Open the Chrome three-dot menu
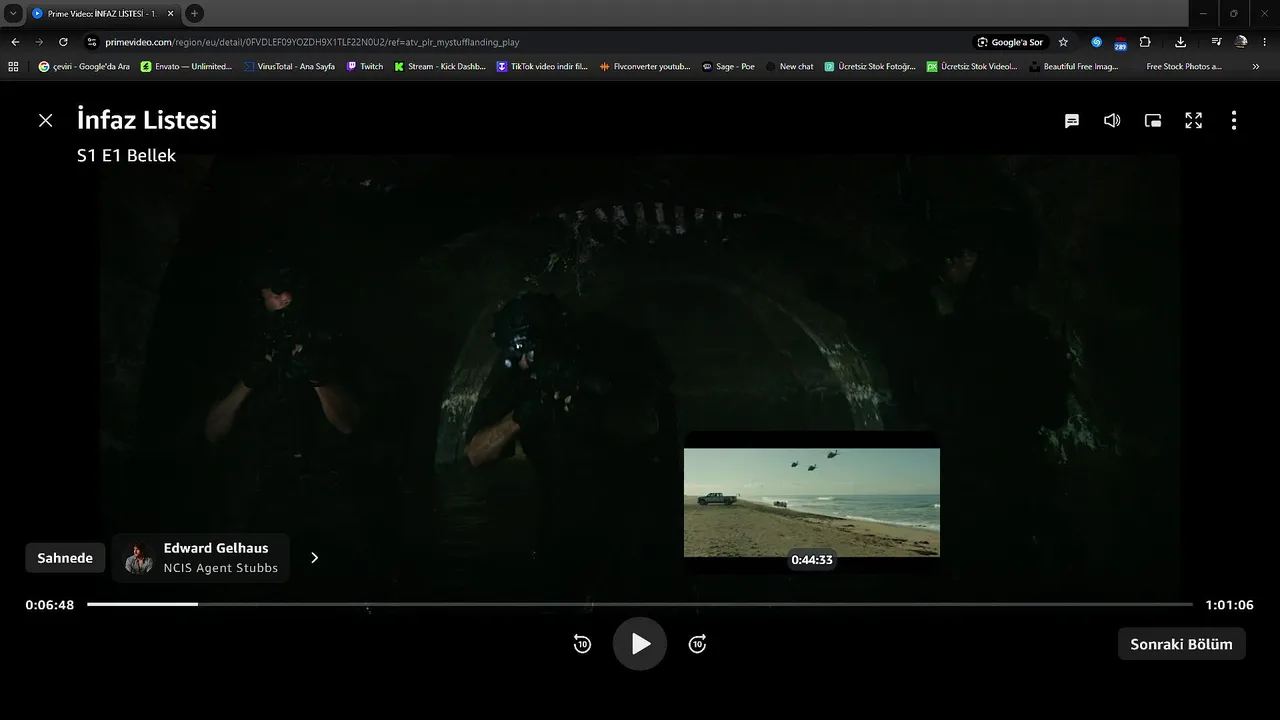 tap(1265, 42)
